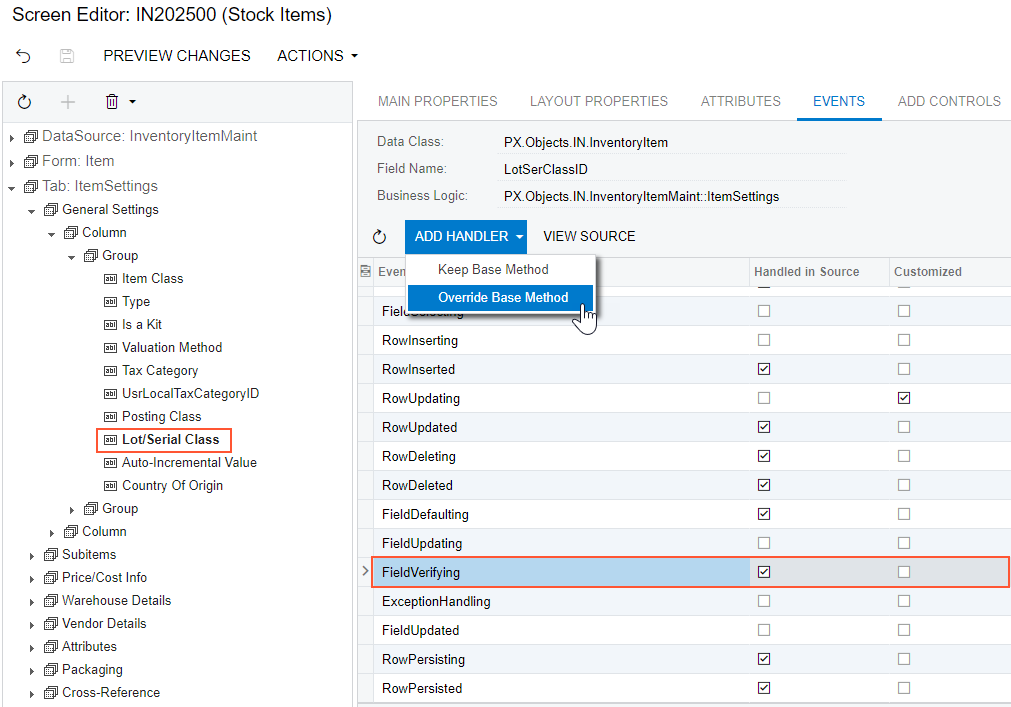Open the delete icon dropdown arrow
The width and height of the screenshot is (1011, 707).
coord(132,102)
